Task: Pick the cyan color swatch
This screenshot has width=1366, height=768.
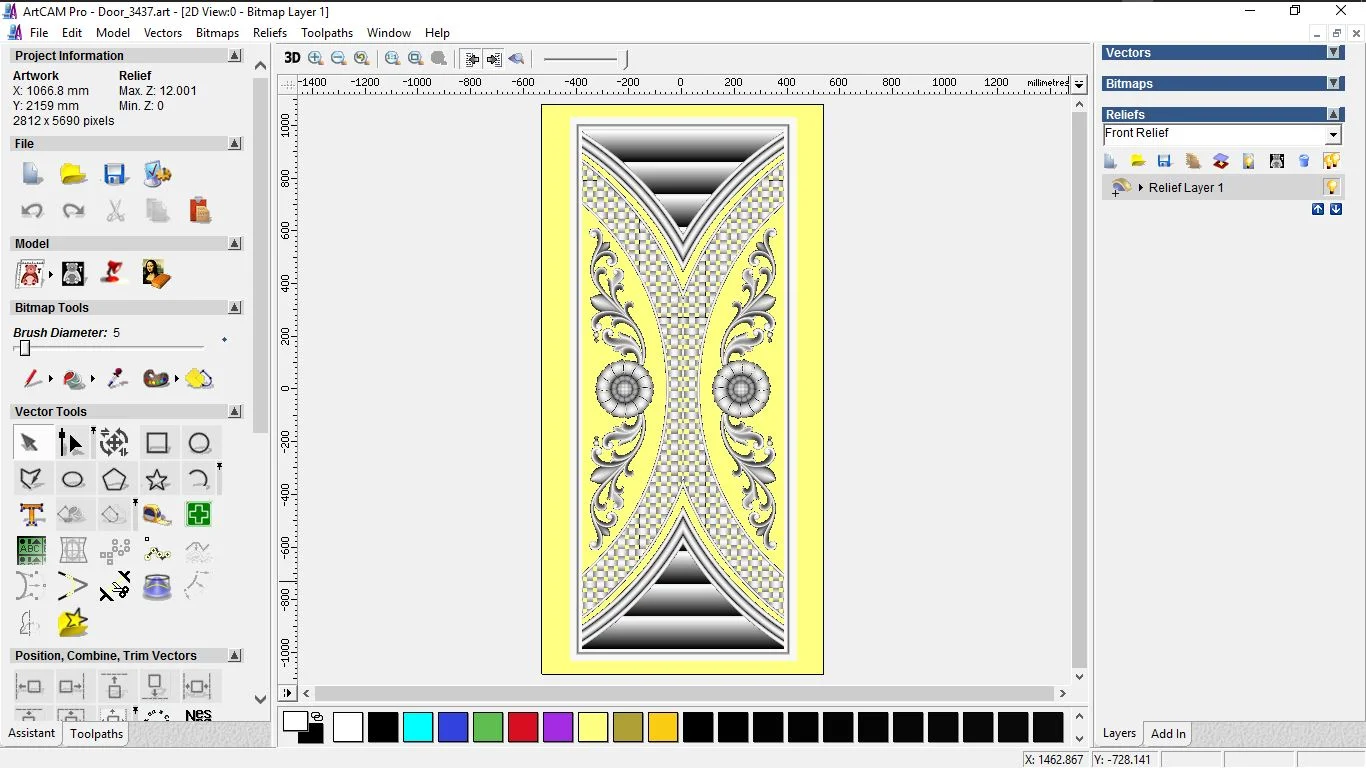Action: (x=418, y=727)
